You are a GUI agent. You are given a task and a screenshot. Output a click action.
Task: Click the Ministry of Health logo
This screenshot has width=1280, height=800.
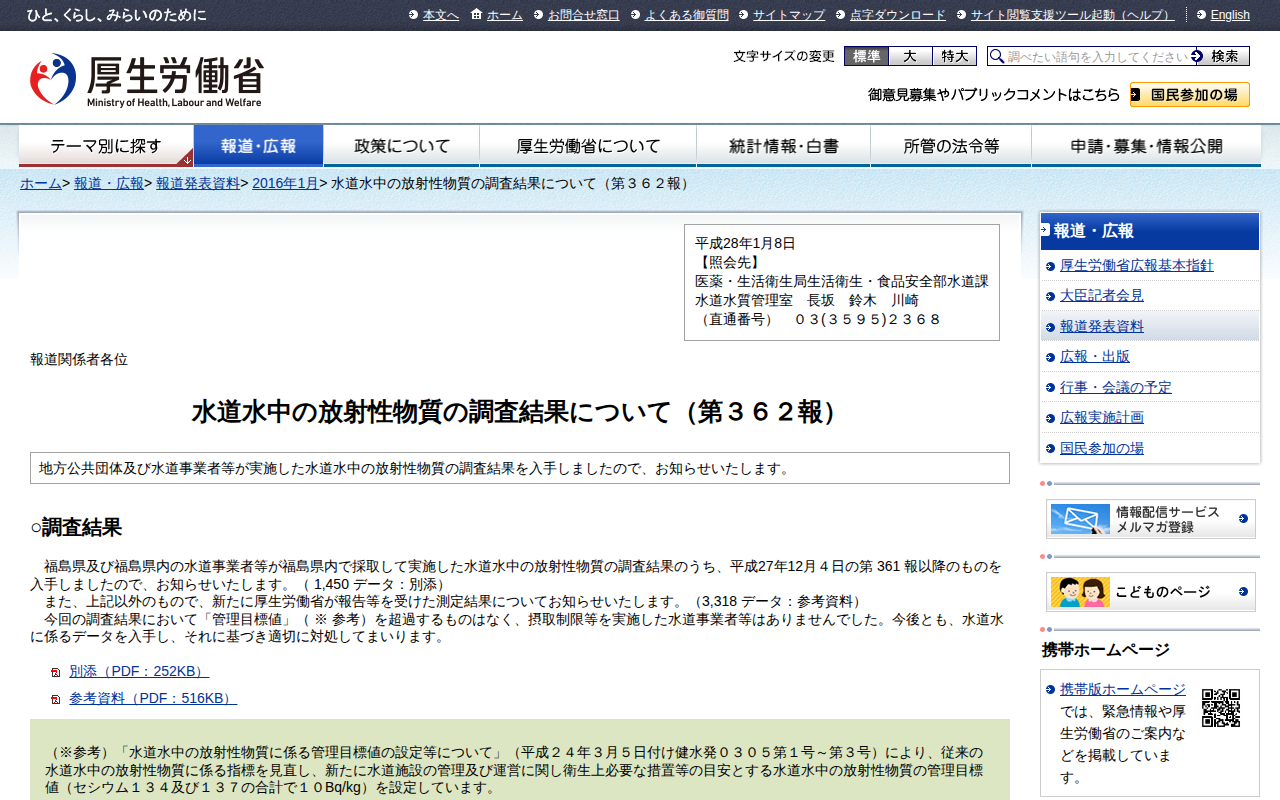click(146, 80)
